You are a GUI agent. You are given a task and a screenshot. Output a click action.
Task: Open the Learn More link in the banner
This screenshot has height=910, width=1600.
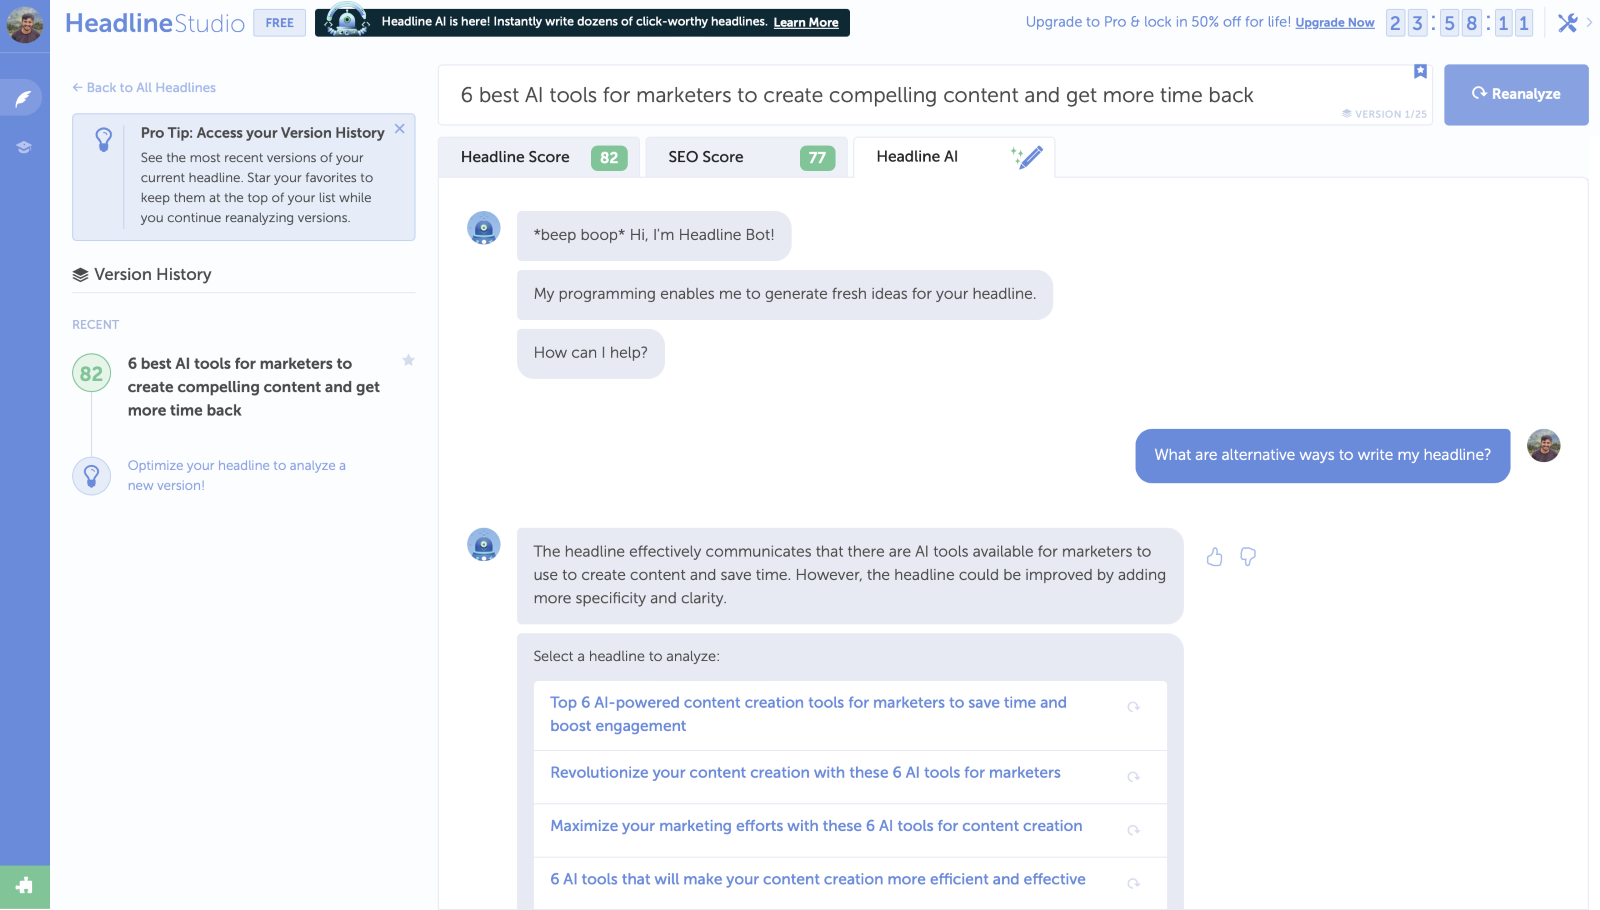[806, 23]
